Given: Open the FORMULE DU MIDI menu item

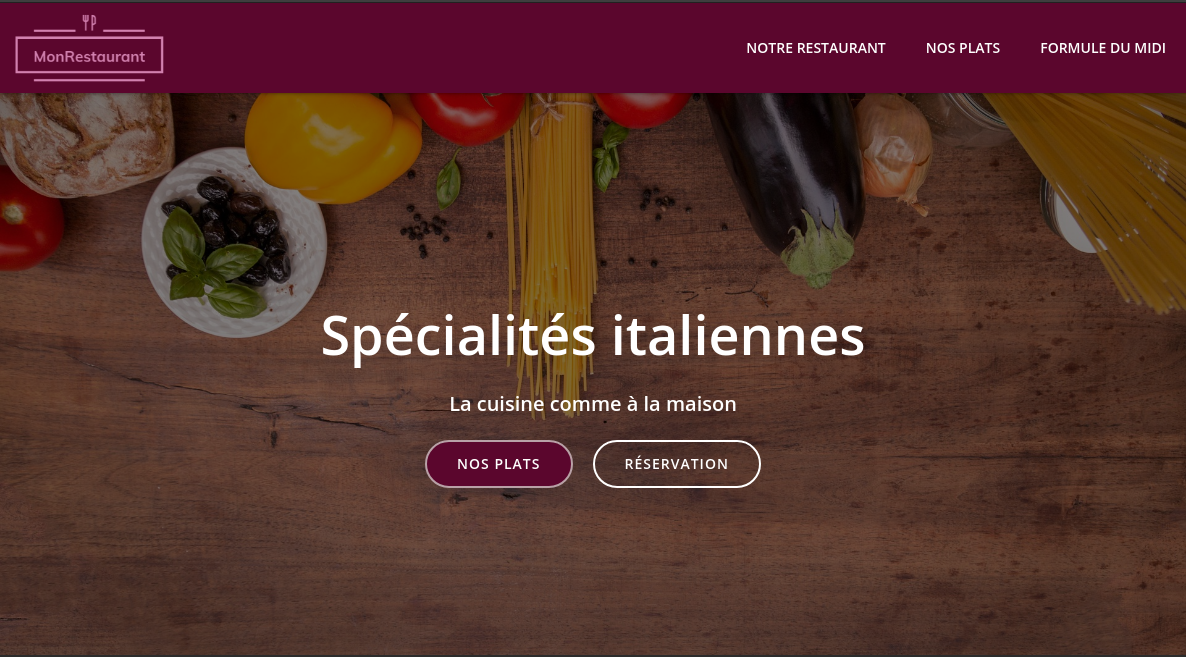Looking at the screenshot, I should 1102,48.
